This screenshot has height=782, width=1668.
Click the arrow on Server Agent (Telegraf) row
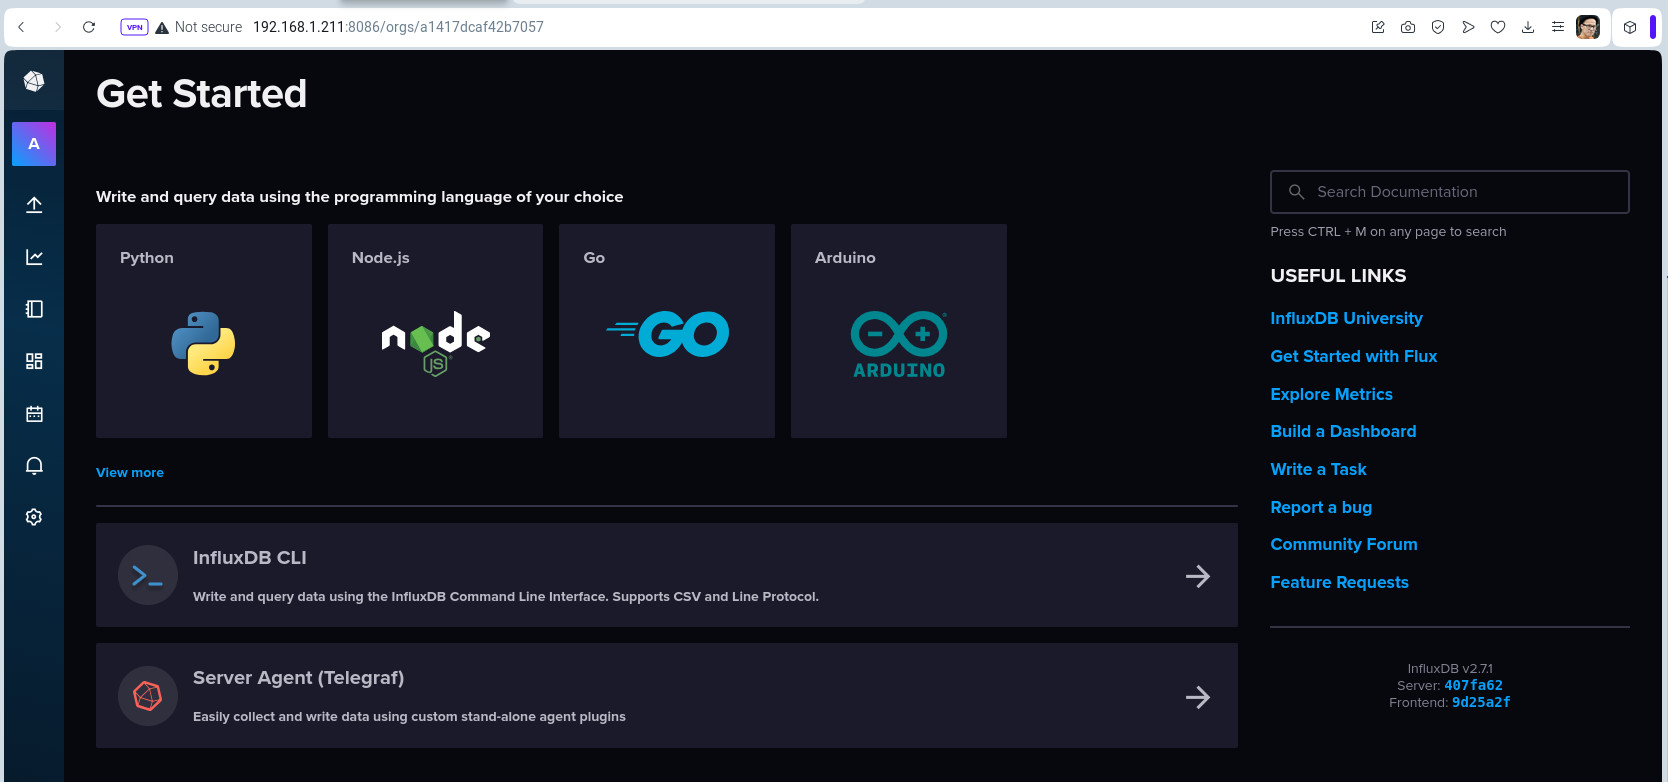[1198, 697]
